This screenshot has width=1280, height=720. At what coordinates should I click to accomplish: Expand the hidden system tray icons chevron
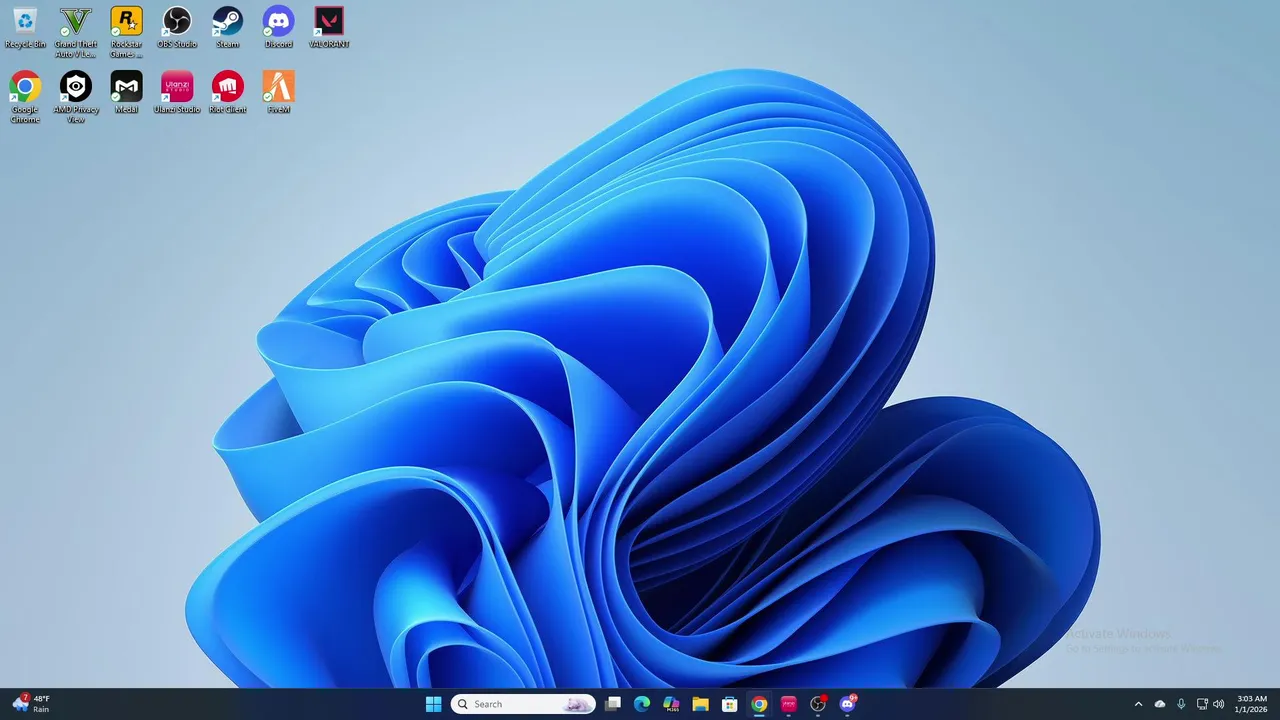1138,704
